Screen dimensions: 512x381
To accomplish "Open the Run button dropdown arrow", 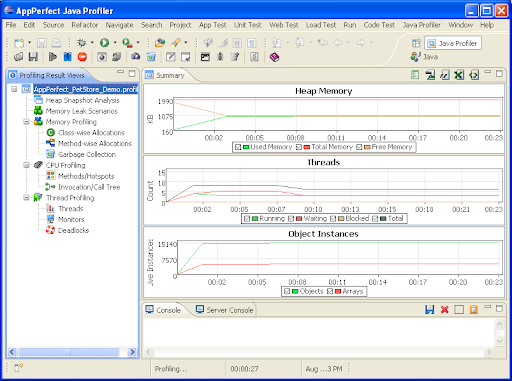I will click(x=115, y=43).
